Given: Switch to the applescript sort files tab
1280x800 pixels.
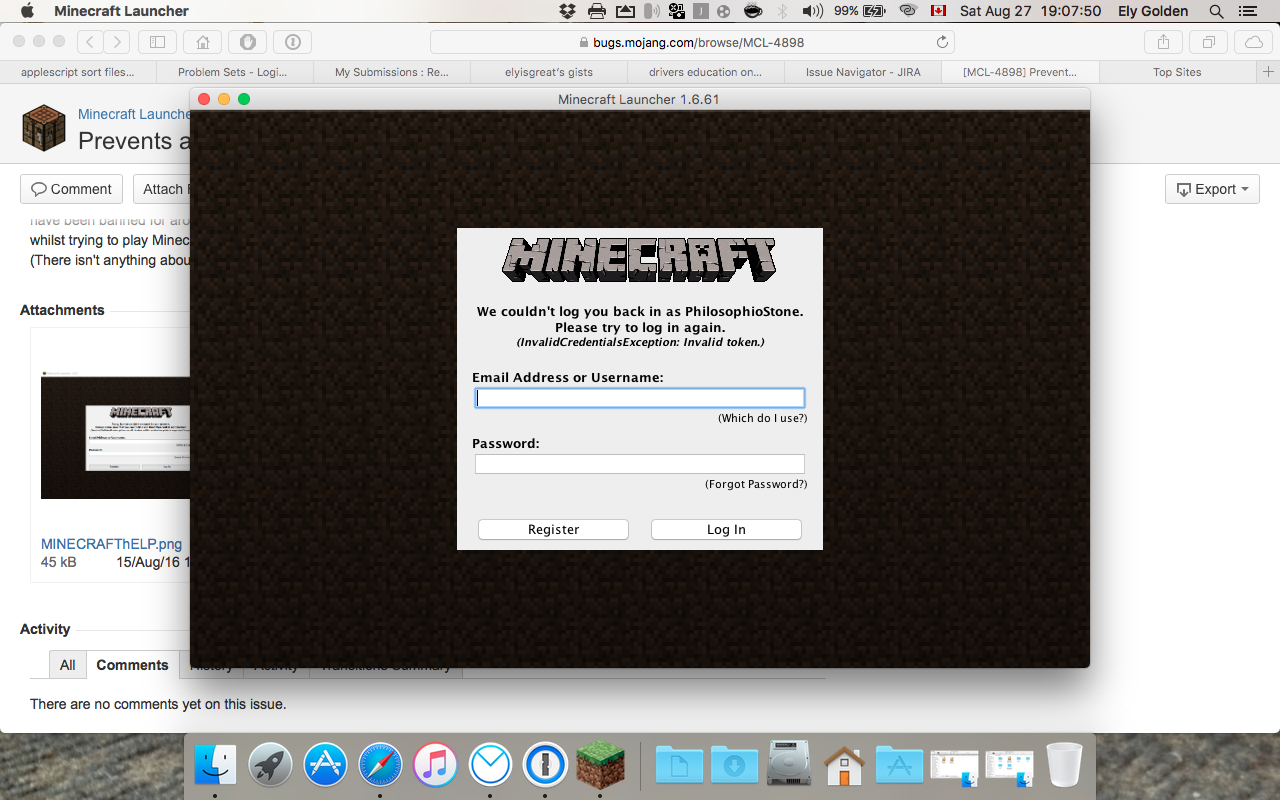Looking at the screenshot, I should click(78, 72).
